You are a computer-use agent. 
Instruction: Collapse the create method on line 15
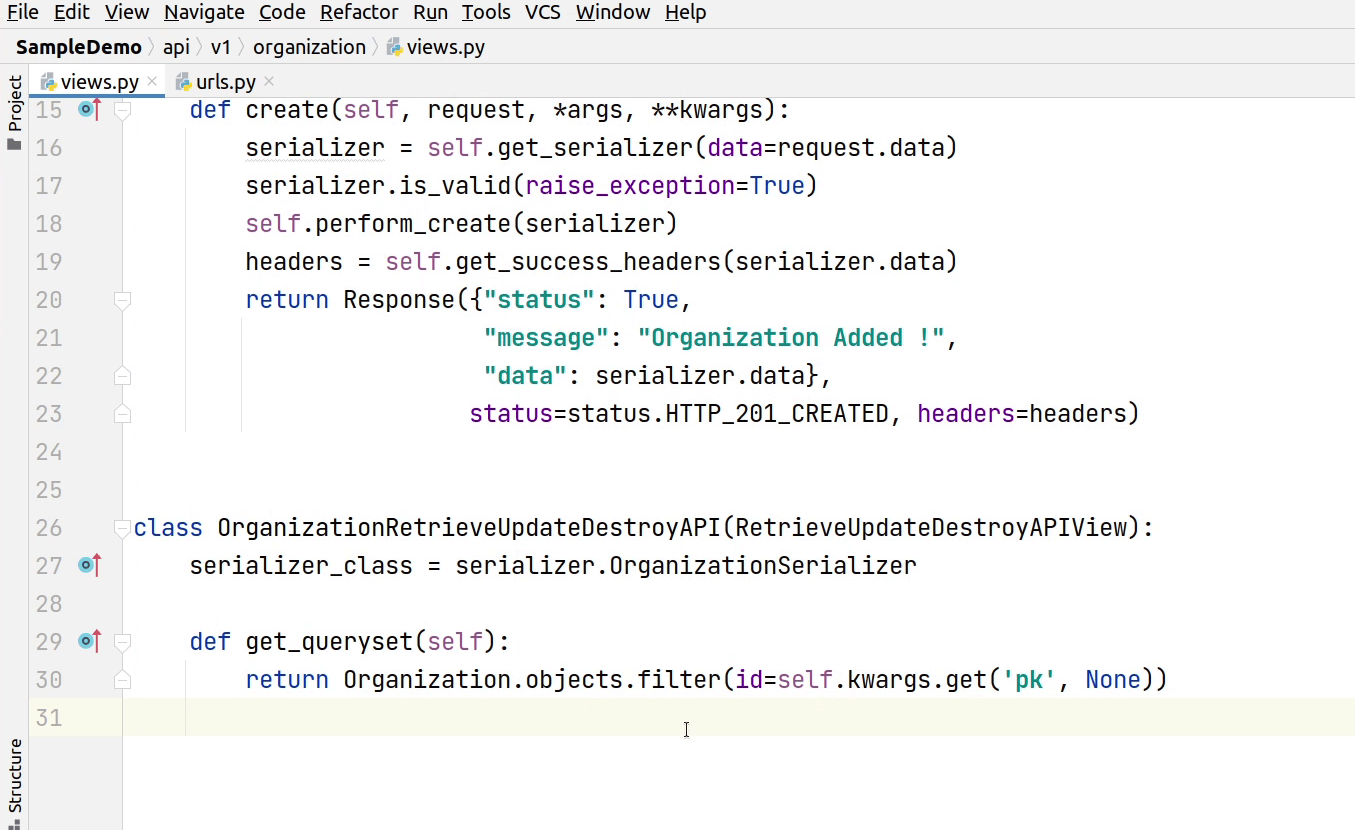tap(122, 110)
